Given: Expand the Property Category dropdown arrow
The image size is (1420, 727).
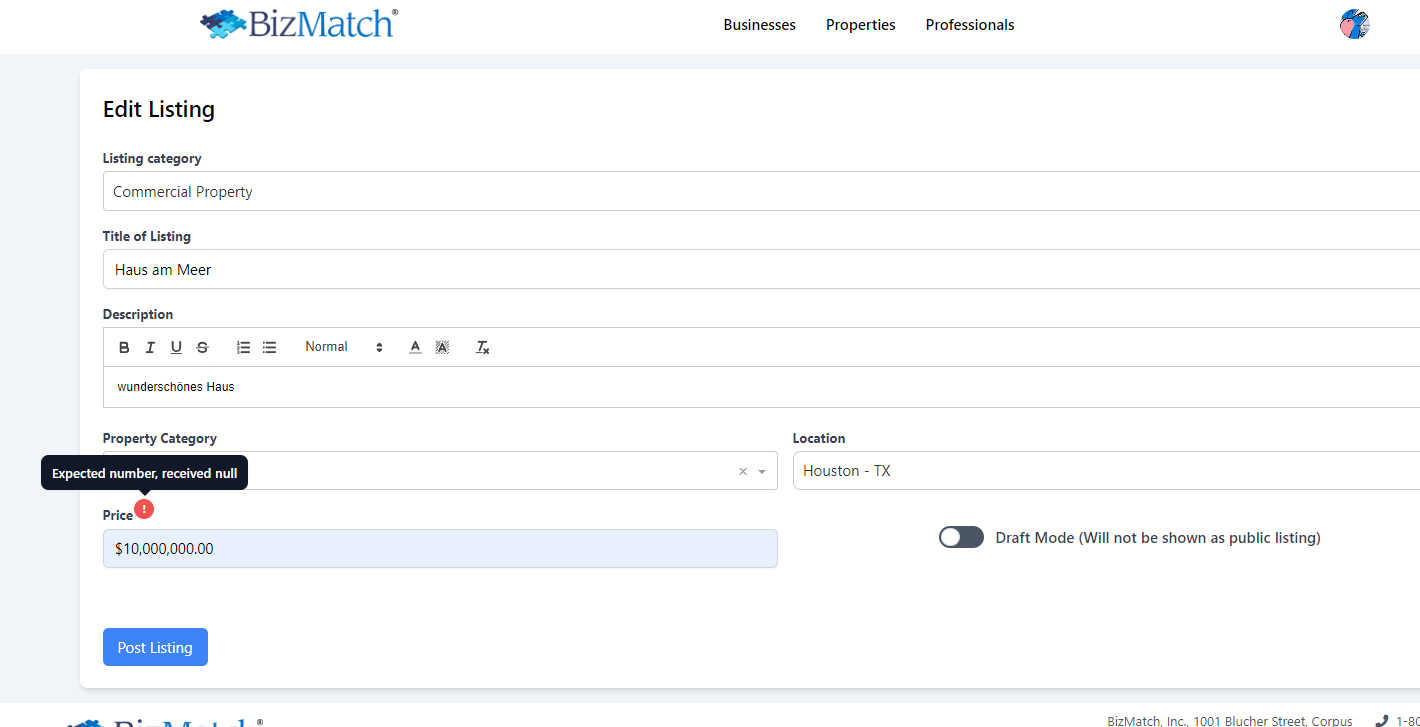Looking at the screenshot, I should [x=762, y=472].
